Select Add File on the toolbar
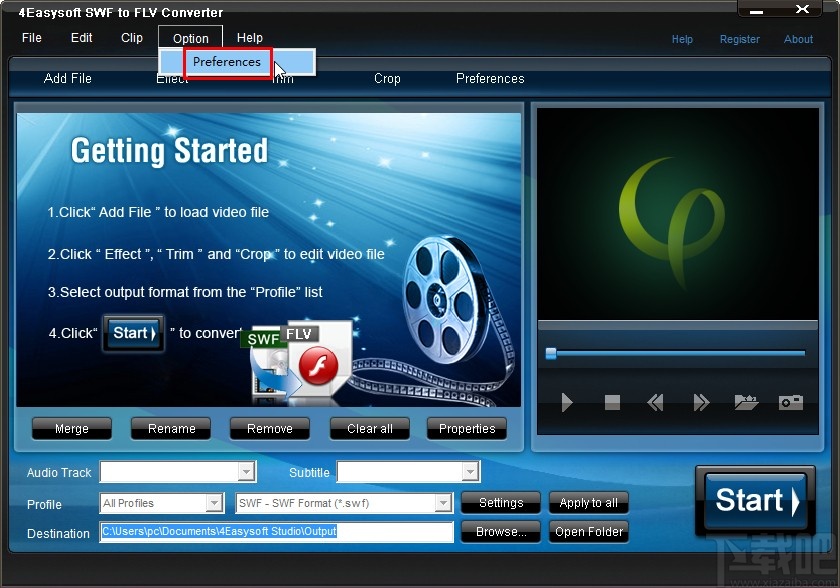 coord(67,79)
